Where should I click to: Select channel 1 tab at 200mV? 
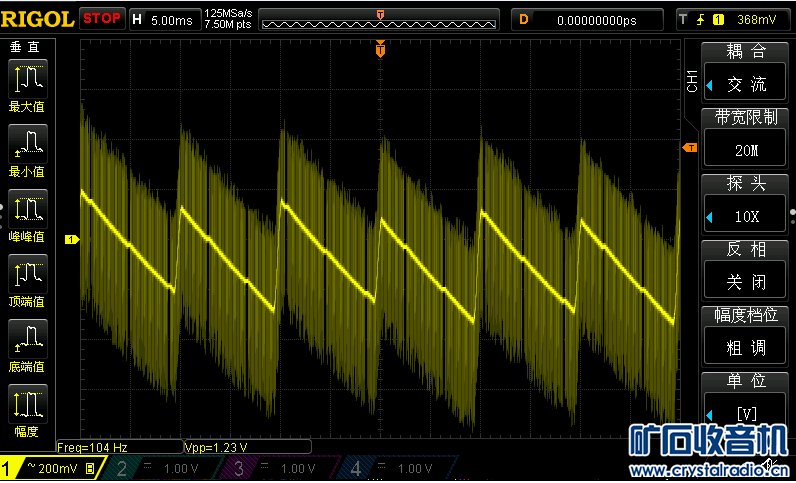[x=50, y=468]
